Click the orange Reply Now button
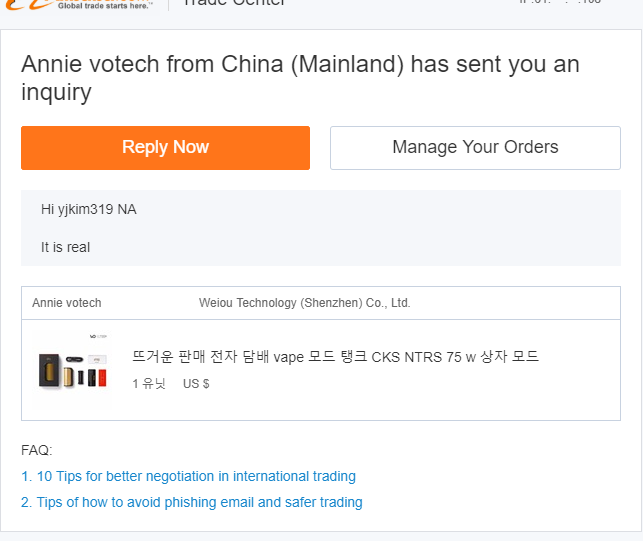 165,148
